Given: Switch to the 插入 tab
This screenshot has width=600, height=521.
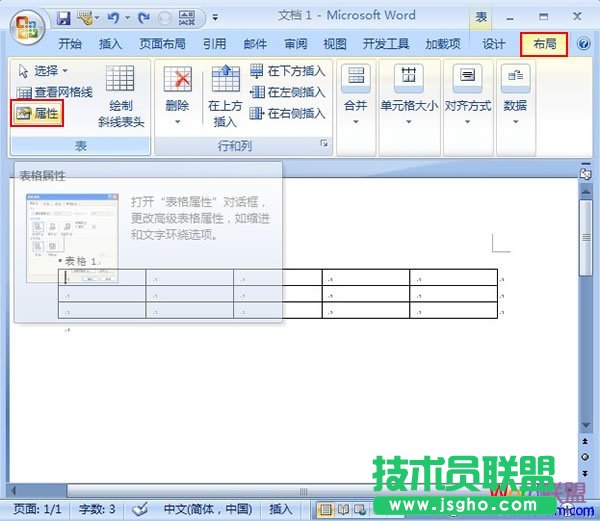Looking at the screenshot, I should [x=111, y=44].
